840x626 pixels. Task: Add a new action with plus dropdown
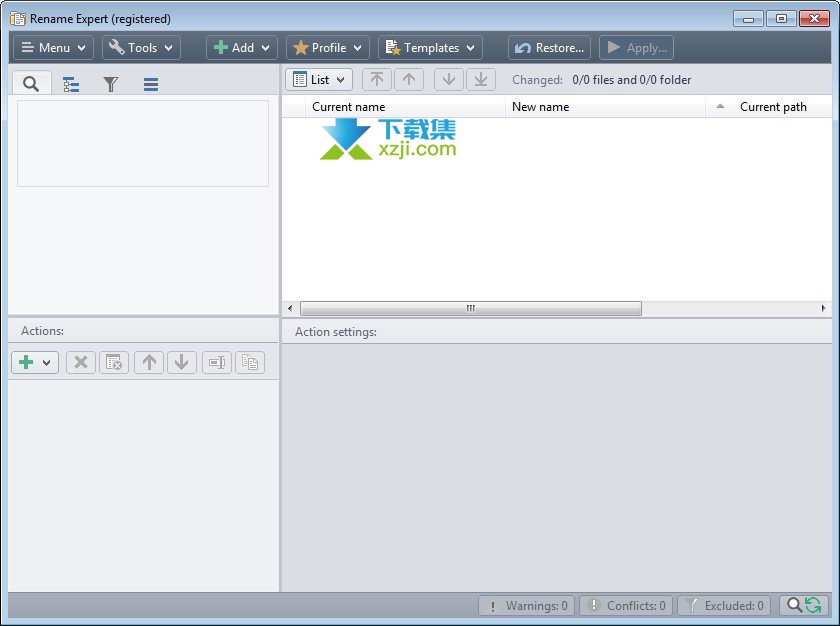click(x=35, y=363)
